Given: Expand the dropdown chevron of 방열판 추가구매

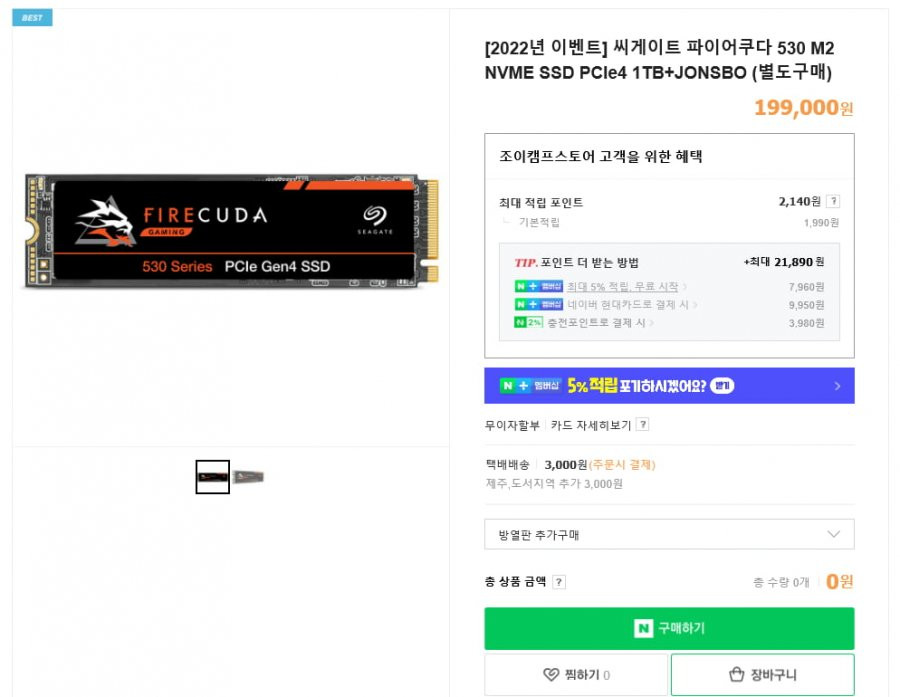Looking at the screenshot, I should (x=833, y=535).
